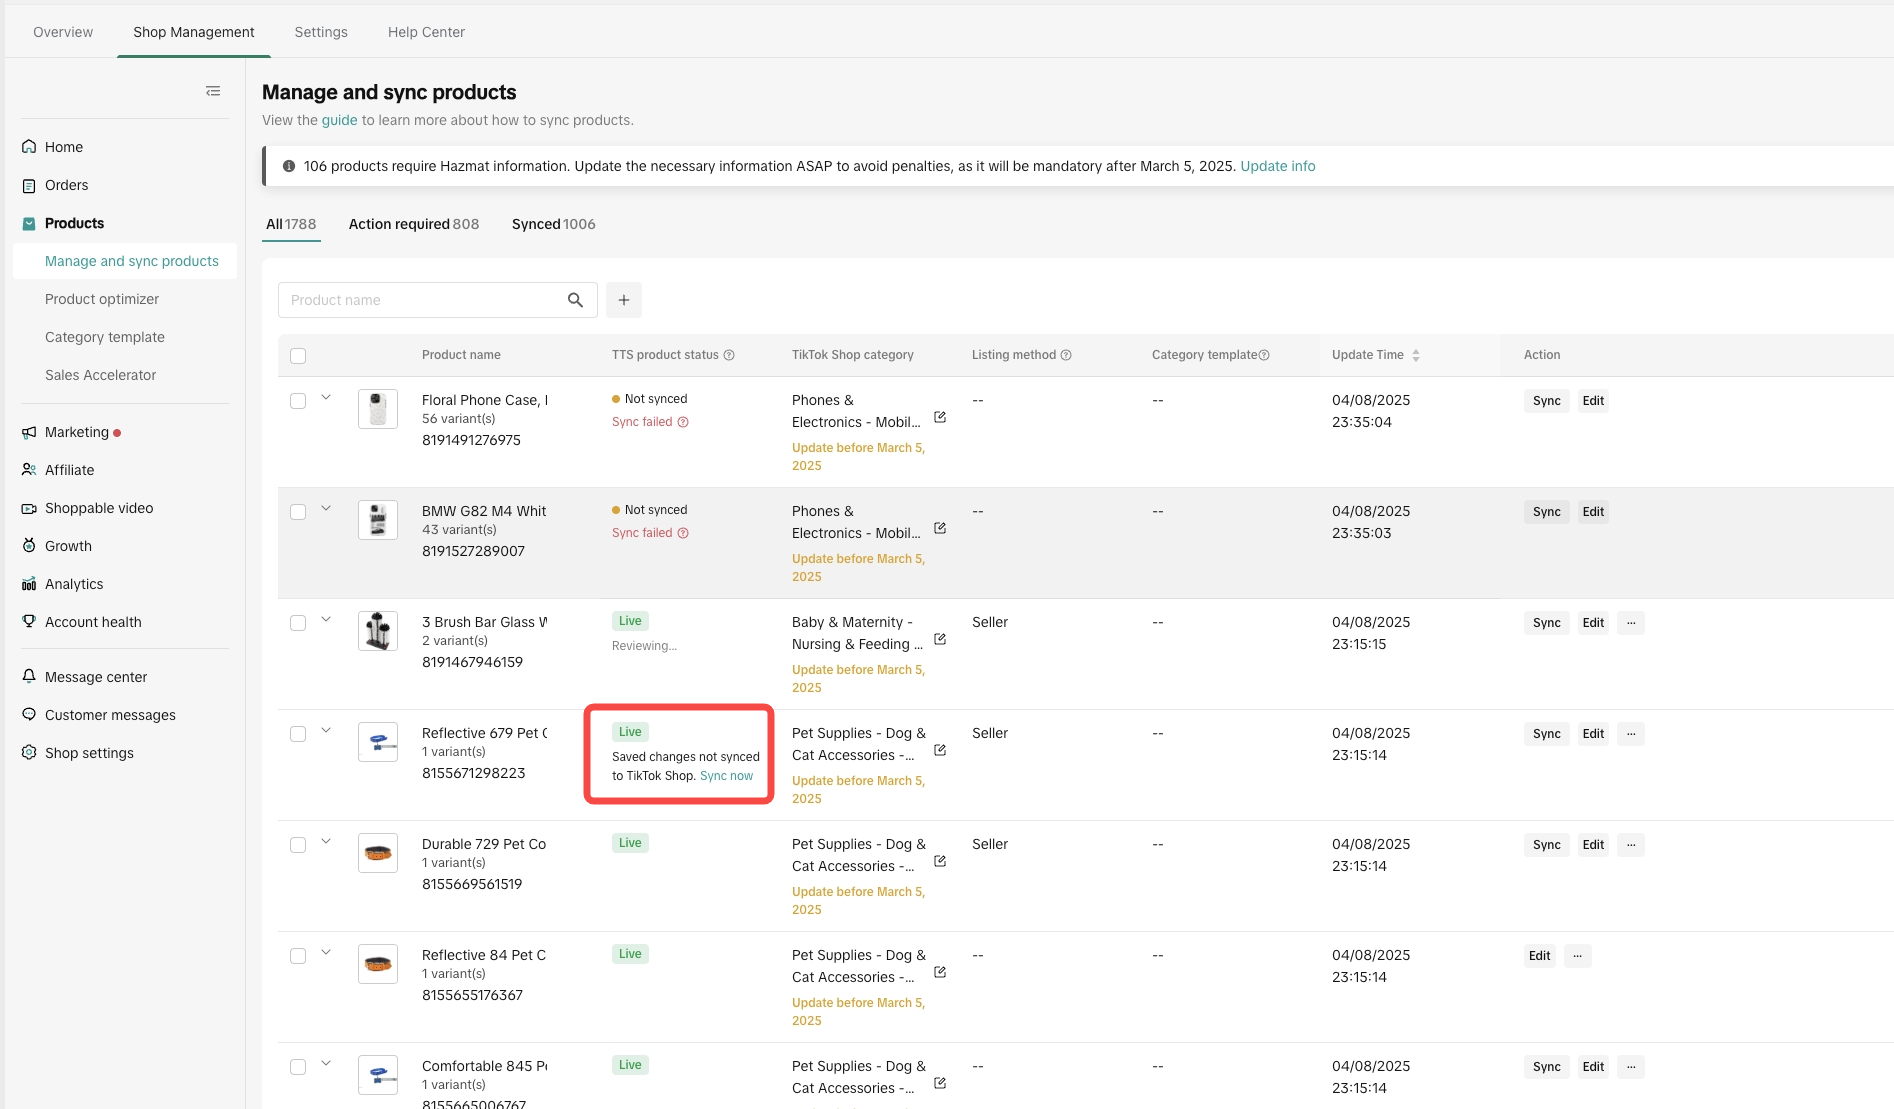1894x1109 pixels.
Task: Click the search magnifier icon
Action: coord(575,300)
